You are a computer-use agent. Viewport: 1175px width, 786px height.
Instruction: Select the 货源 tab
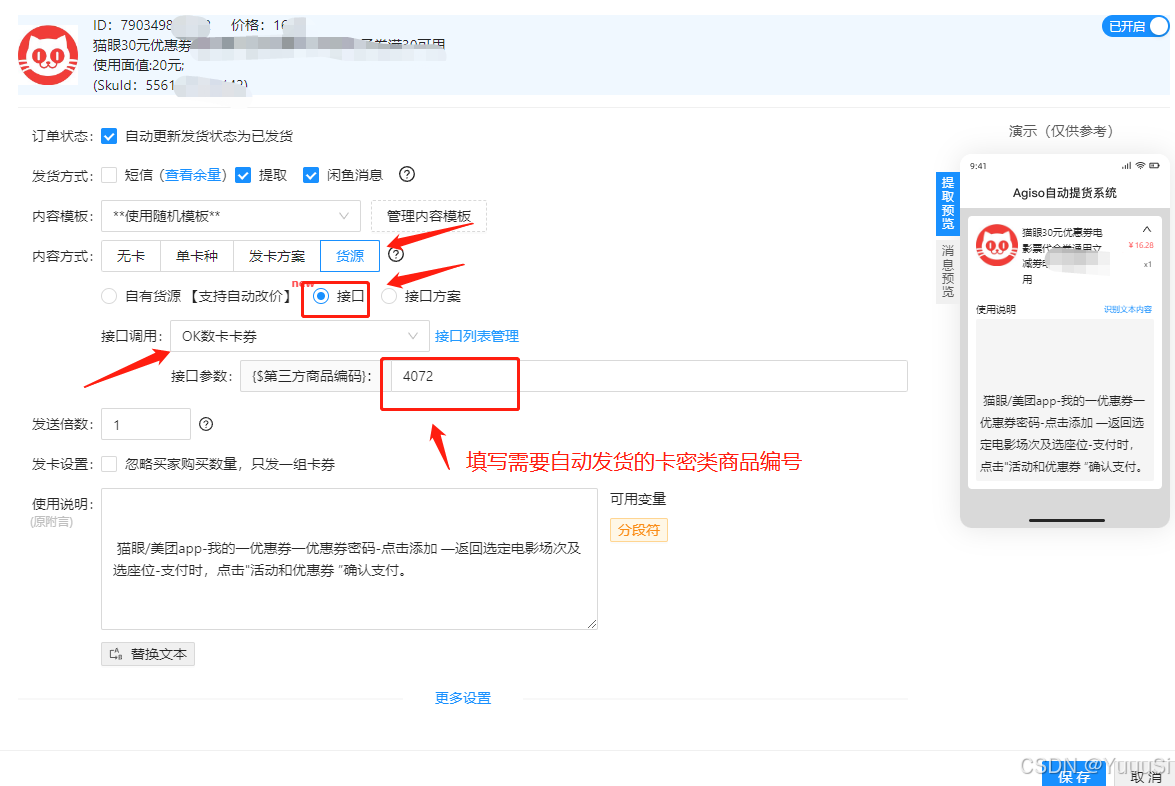[x=350, y=256]
